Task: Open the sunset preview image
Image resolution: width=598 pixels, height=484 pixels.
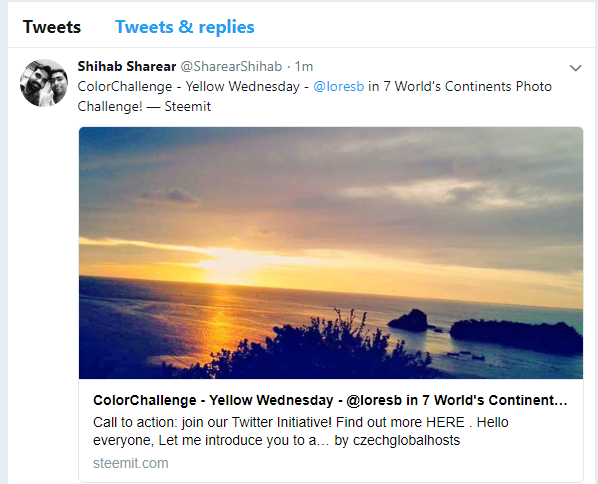Action: (331, 253)
